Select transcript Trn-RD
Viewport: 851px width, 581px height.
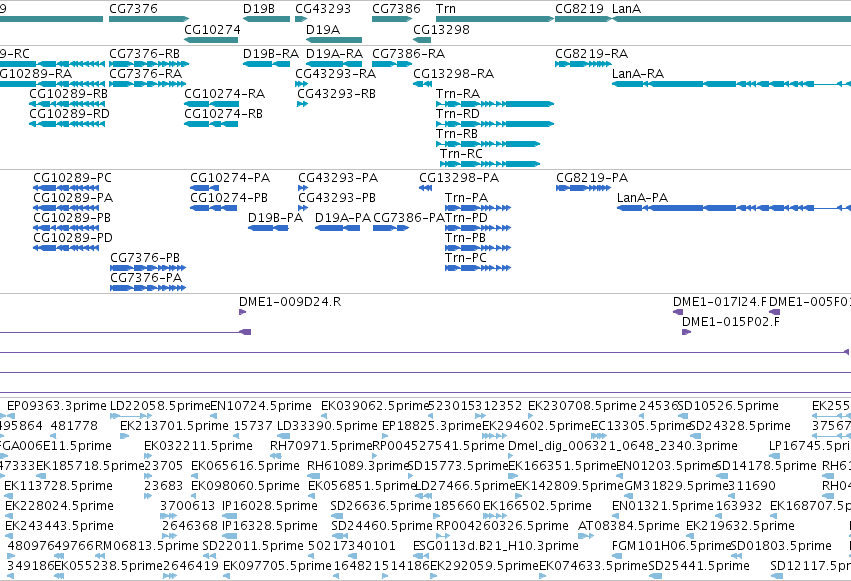click(x=458, y=114)
